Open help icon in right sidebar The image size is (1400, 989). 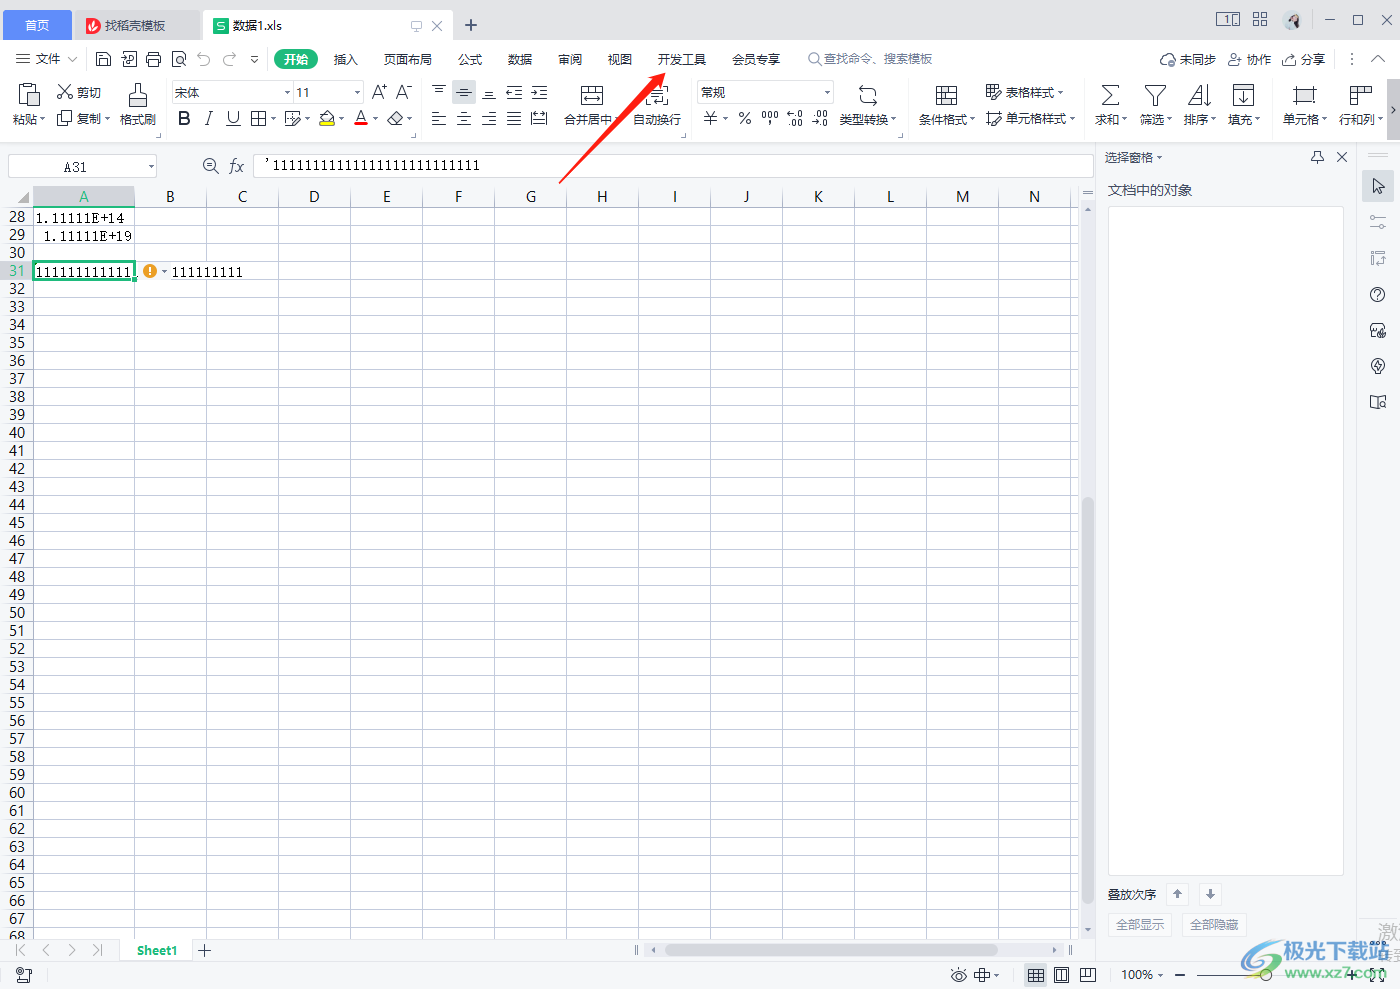[1378, 294]
